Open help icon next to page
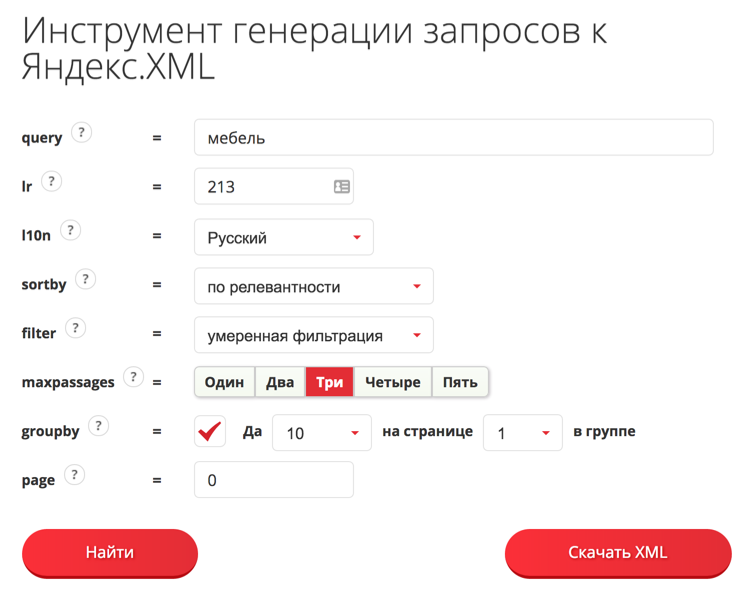The image size is (740, 591). tap(74, 475)
